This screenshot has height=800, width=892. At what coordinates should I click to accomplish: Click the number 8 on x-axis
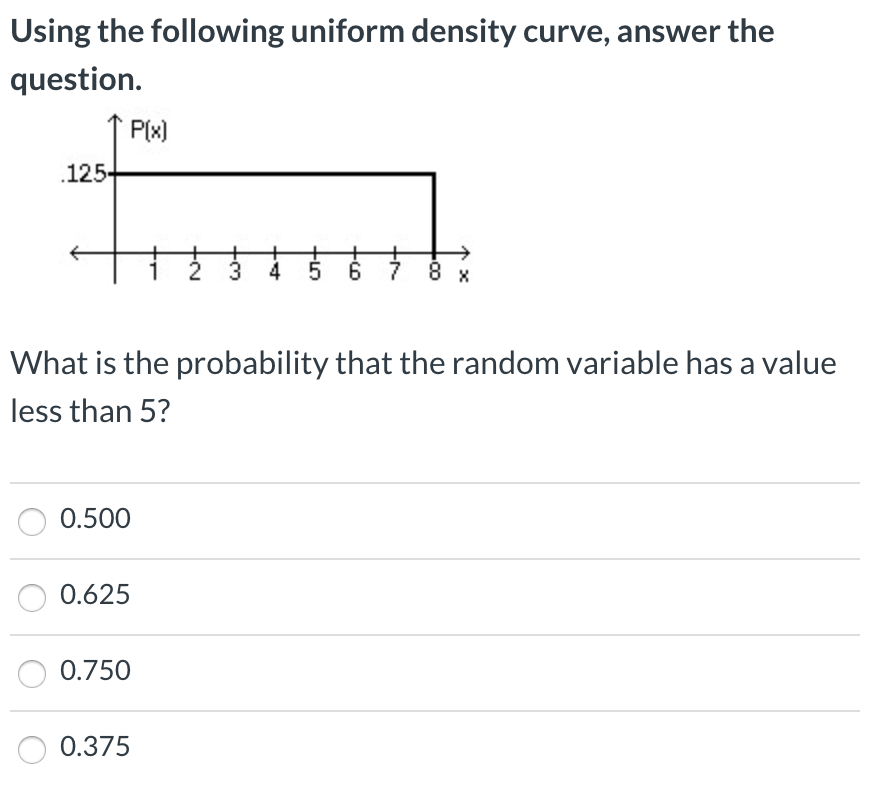click(x=437, y=268)
